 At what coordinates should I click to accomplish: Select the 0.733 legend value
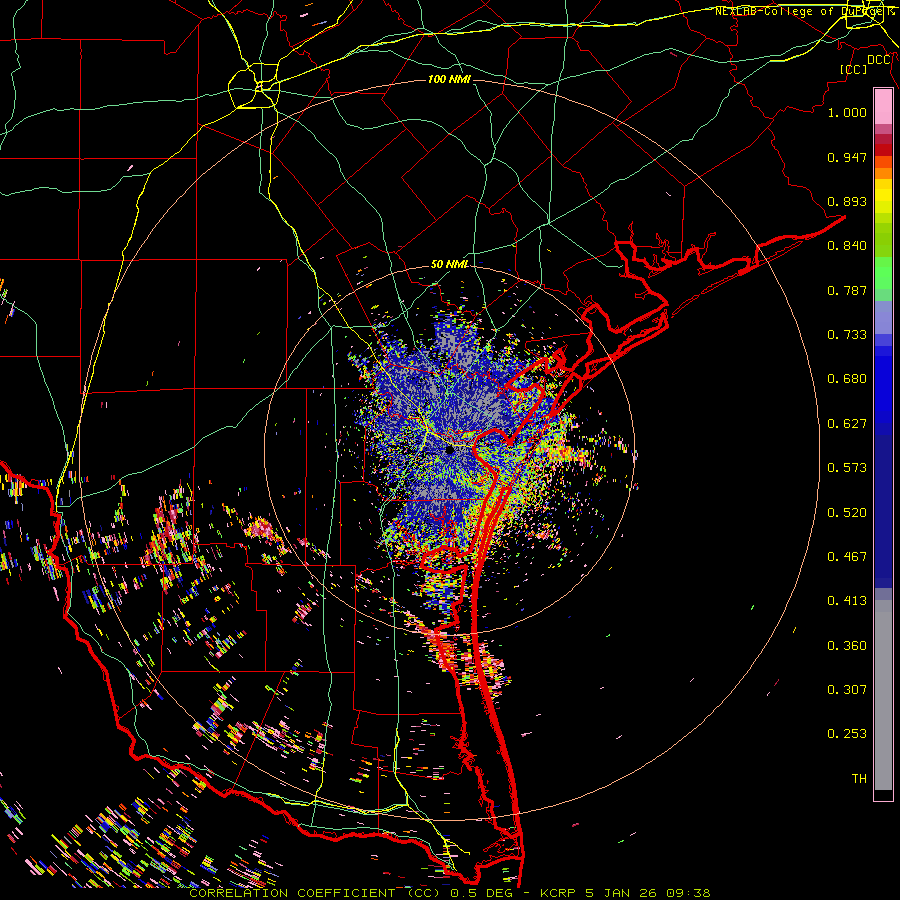(x=847, y=335)
